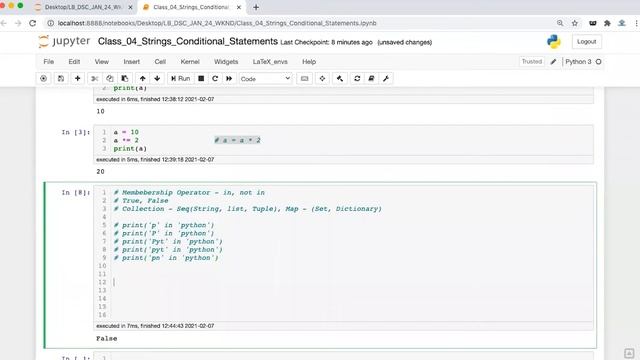The image size is (640, 360).
Task: Click output value 20
Action: (x=100, y=172)
